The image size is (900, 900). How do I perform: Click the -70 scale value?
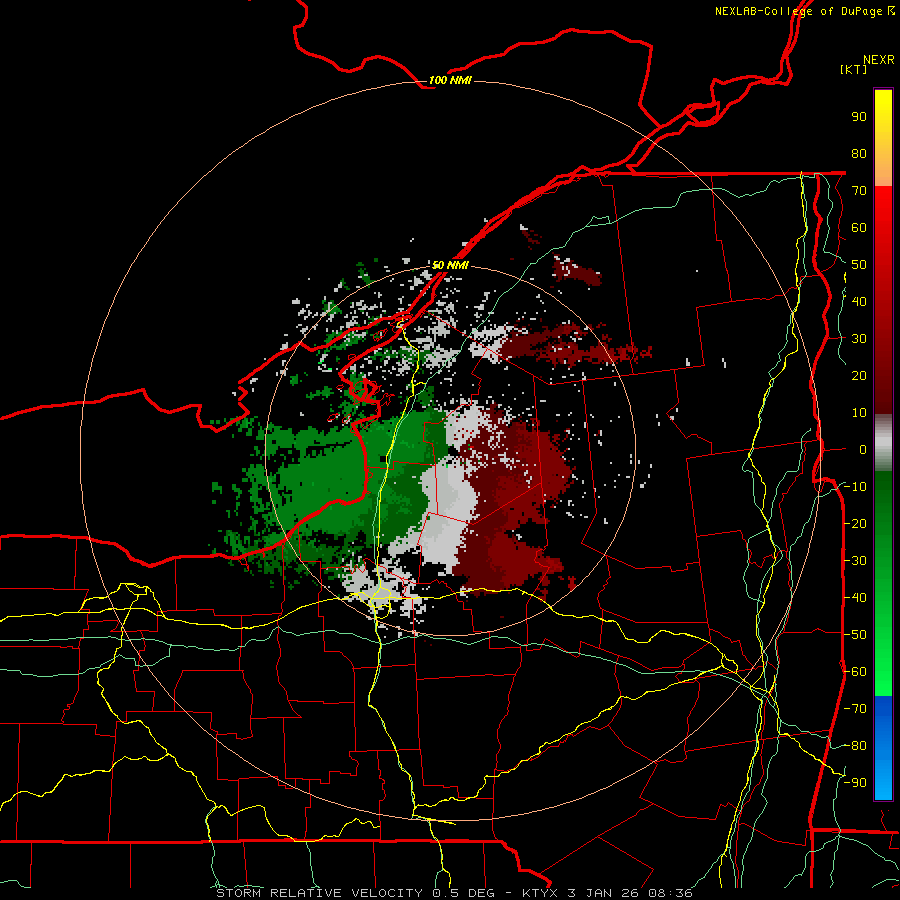click(855, 709)
